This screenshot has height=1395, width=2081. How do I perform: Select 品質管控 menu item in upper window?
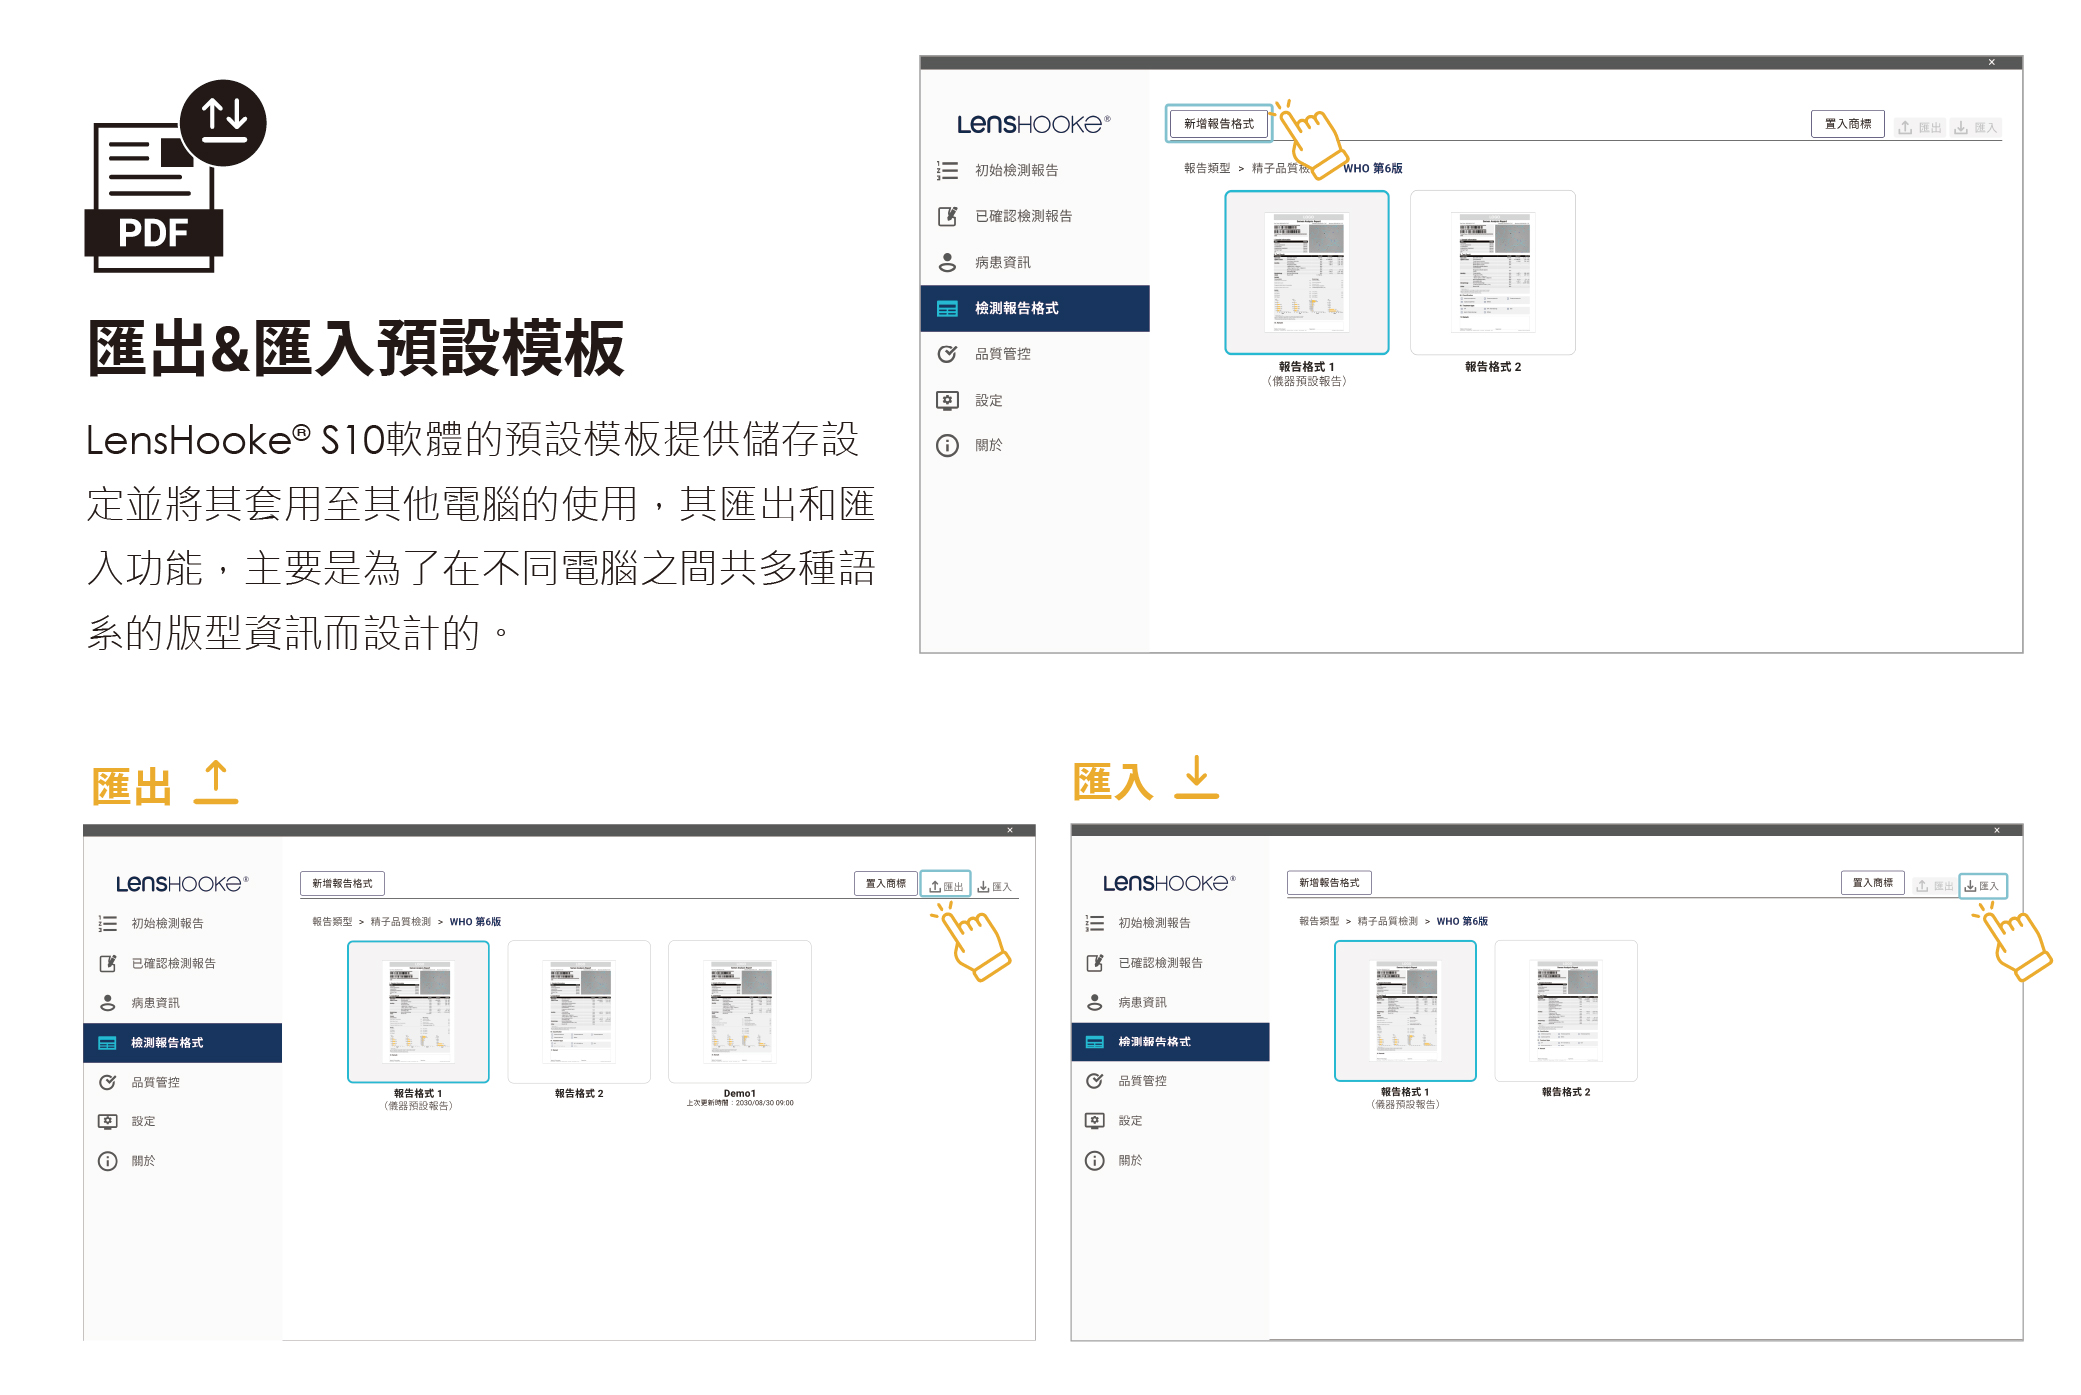point(1002,354)
